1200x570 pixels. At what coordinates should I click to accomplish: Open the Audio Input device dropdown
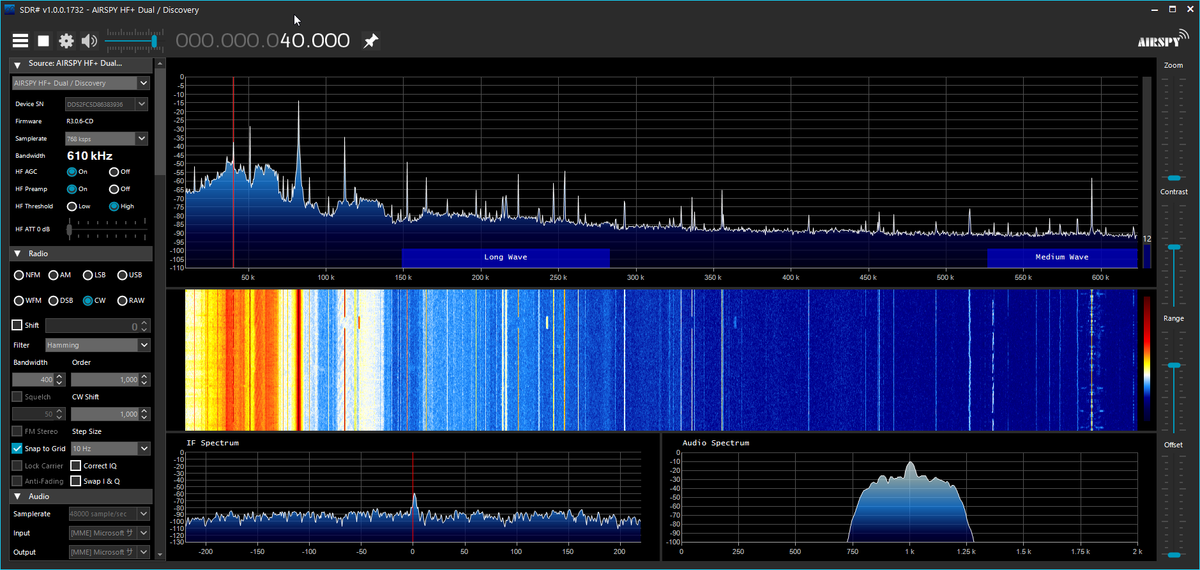pyautogui.click(x=109, y=532)
